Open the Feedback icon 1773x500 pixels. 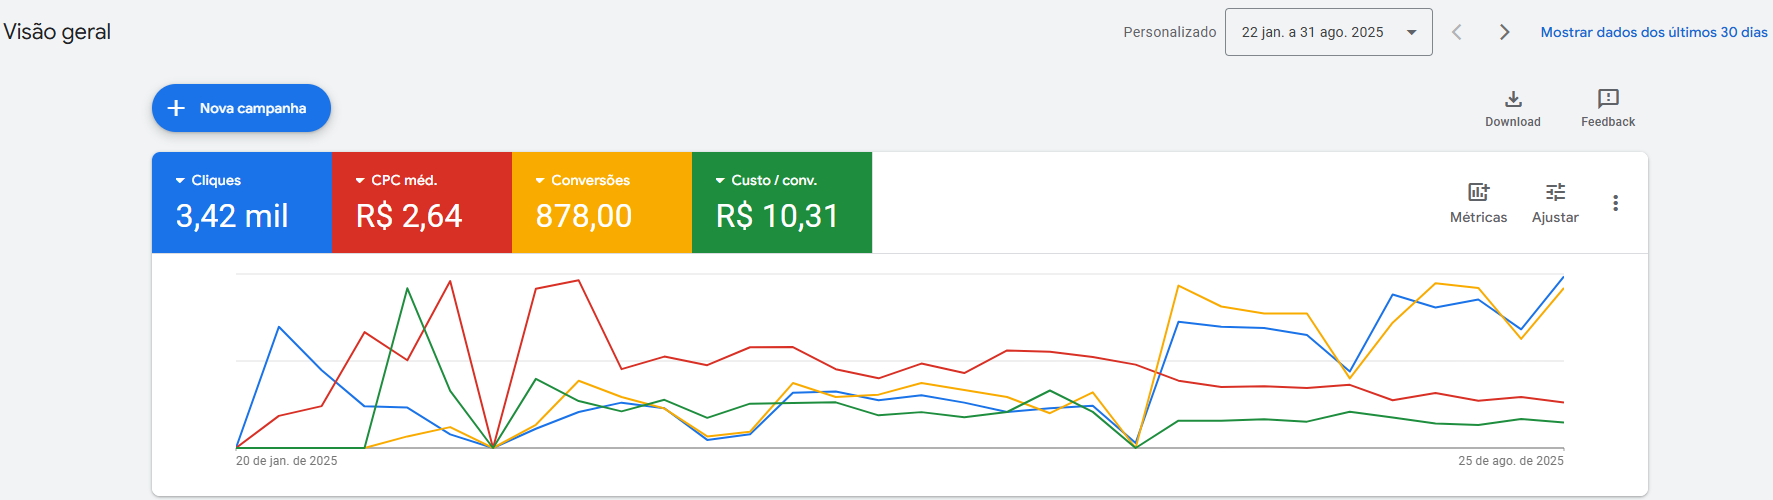[1608, 99]
